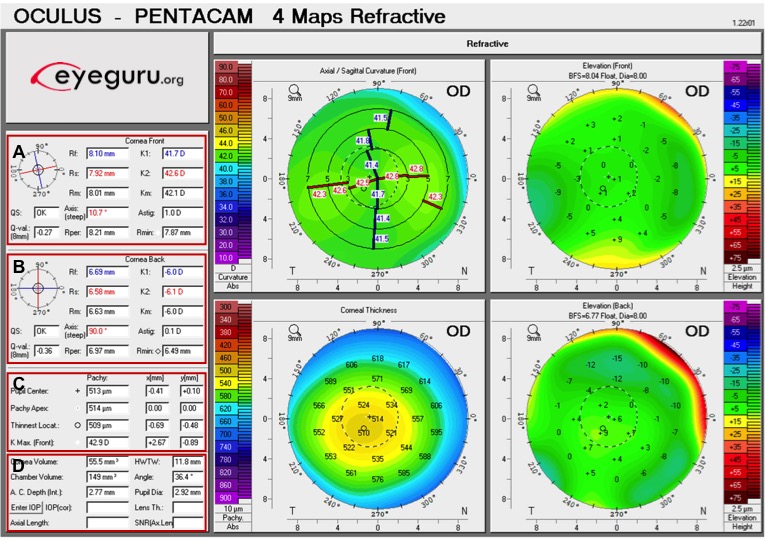Click the 9mm magnifier on Elevation (Back) map

[x=533, y=331]
